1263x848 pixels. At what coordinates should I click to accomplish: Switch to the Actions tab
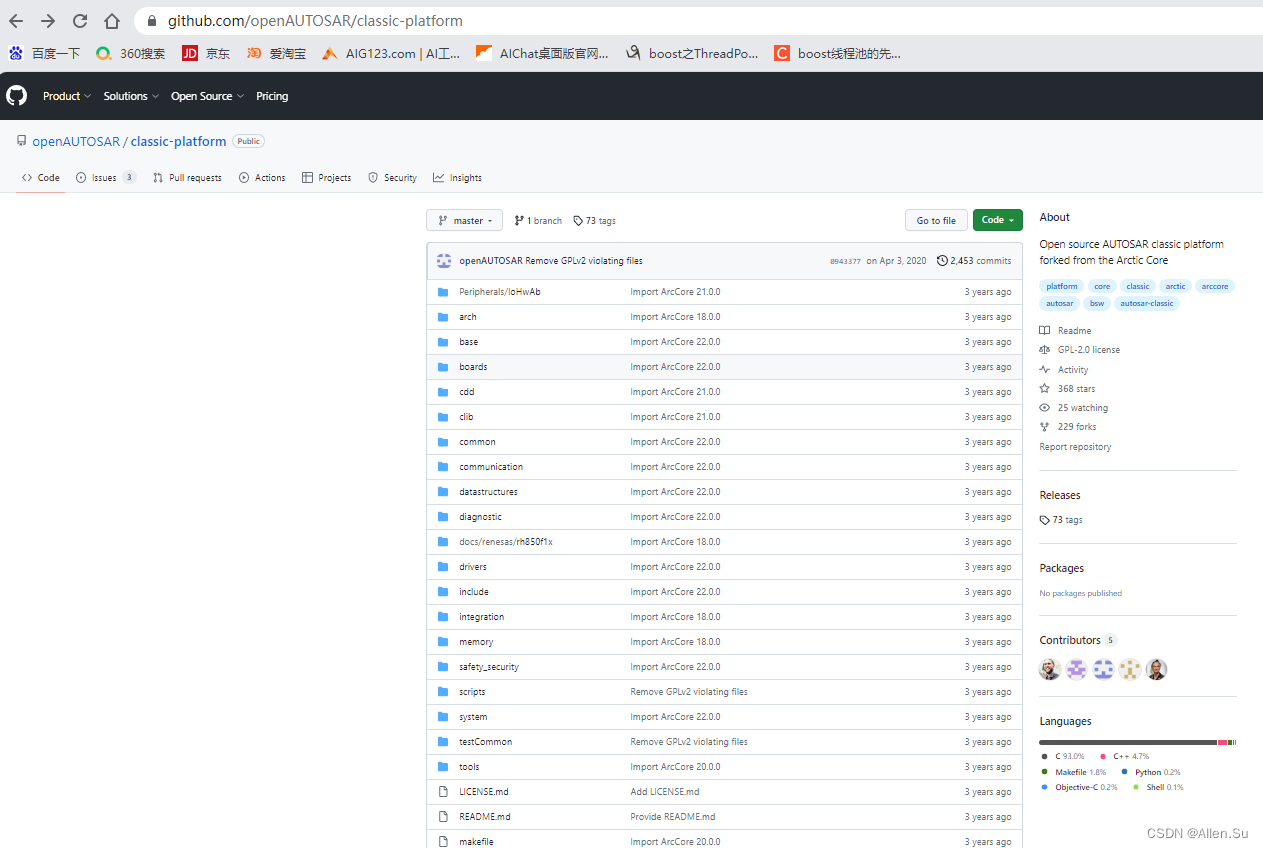[262, 178]
